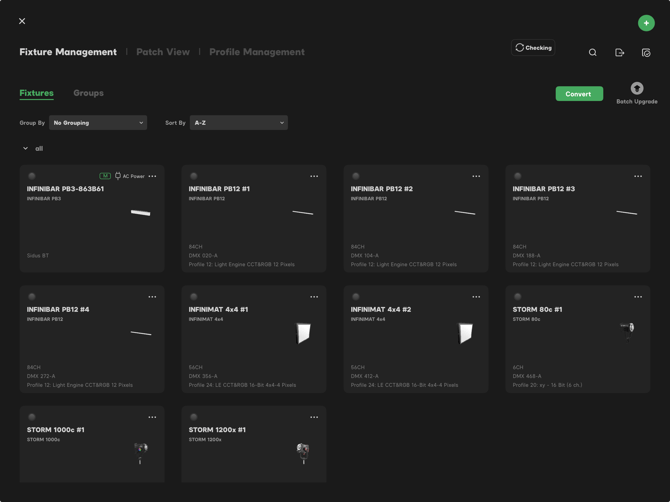Image resolution: width=670 pixels, height=502 pixels.
Task: Toggle status dot on INFINIBAR PB12 #3
Action: pos(517,176)
